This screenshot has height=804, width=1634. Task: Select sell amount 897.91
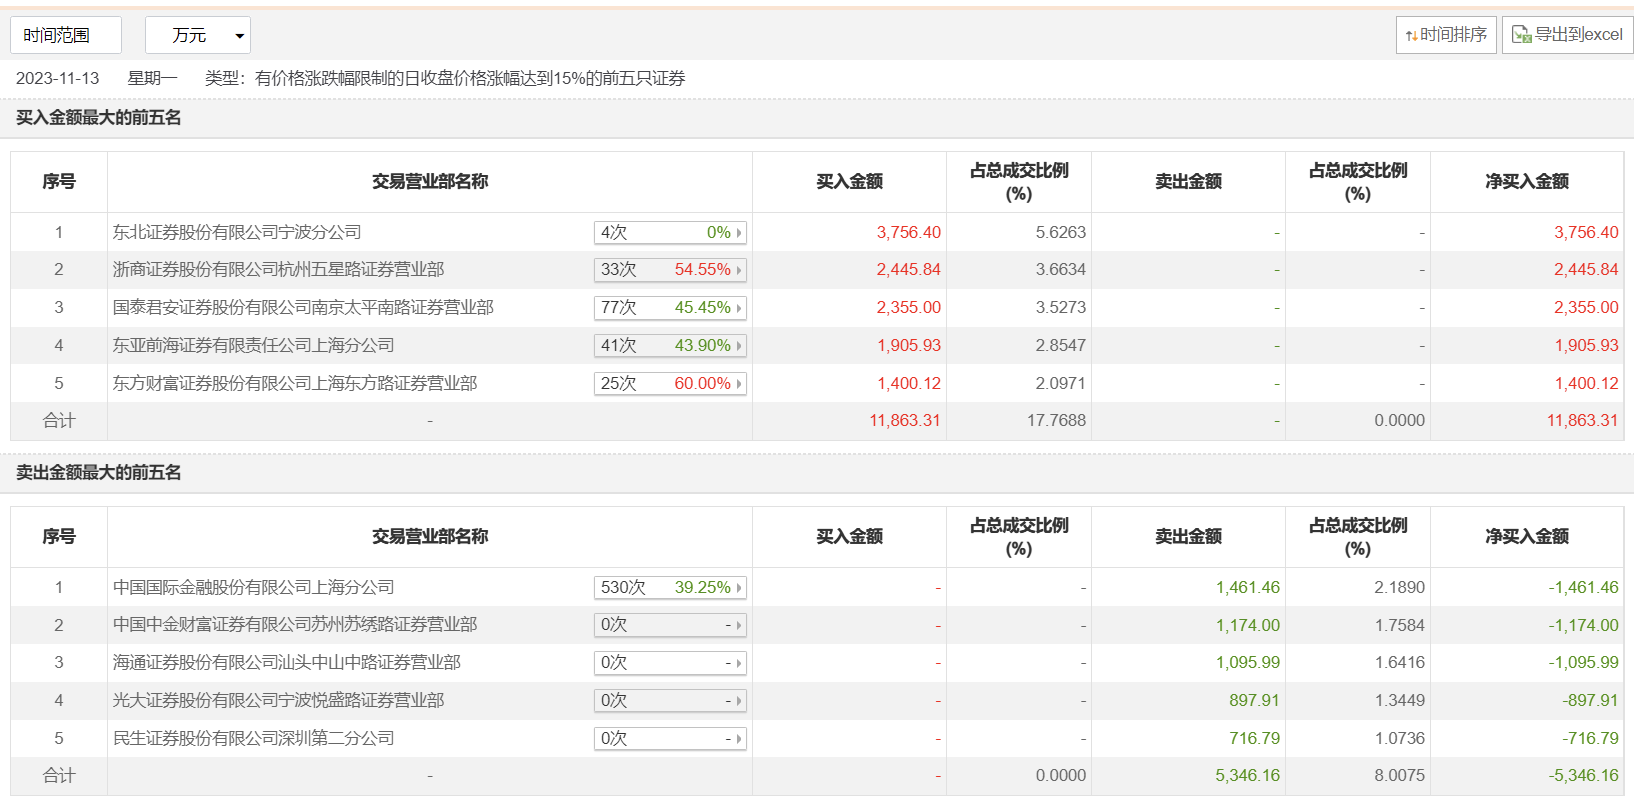tap(1254, 700)
